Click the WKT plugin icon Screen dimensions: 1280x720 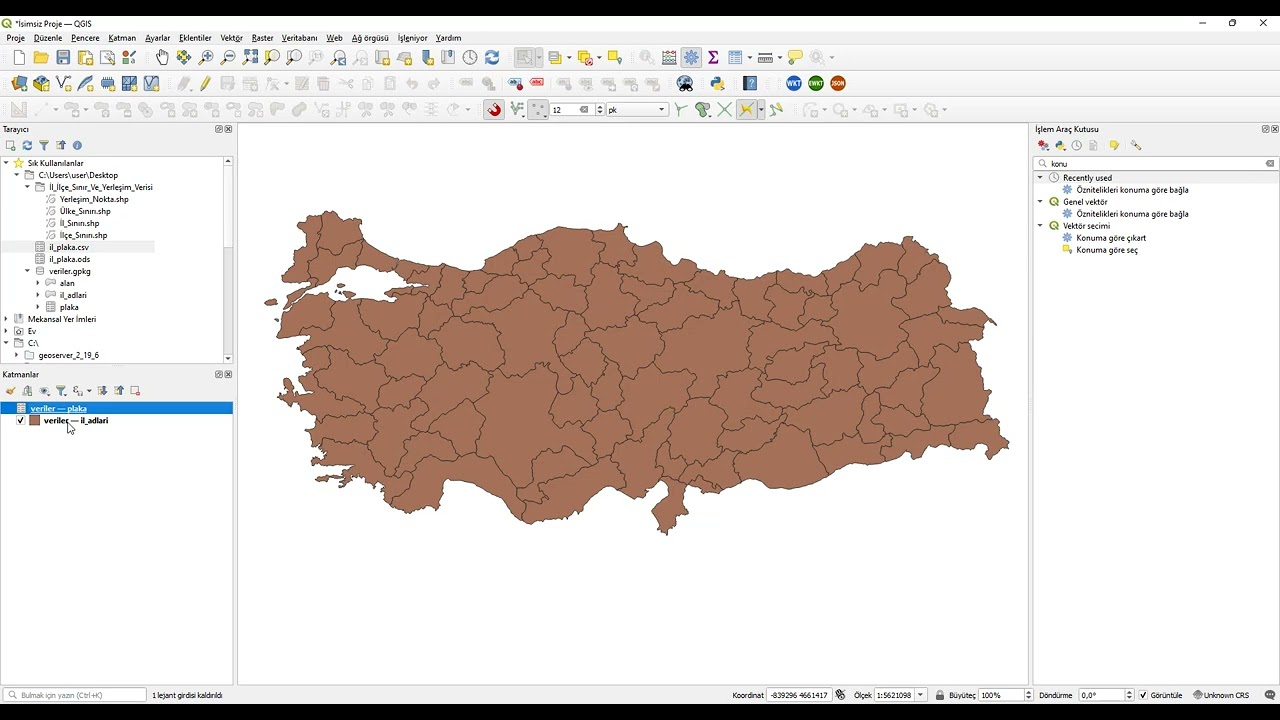[794, 84]
